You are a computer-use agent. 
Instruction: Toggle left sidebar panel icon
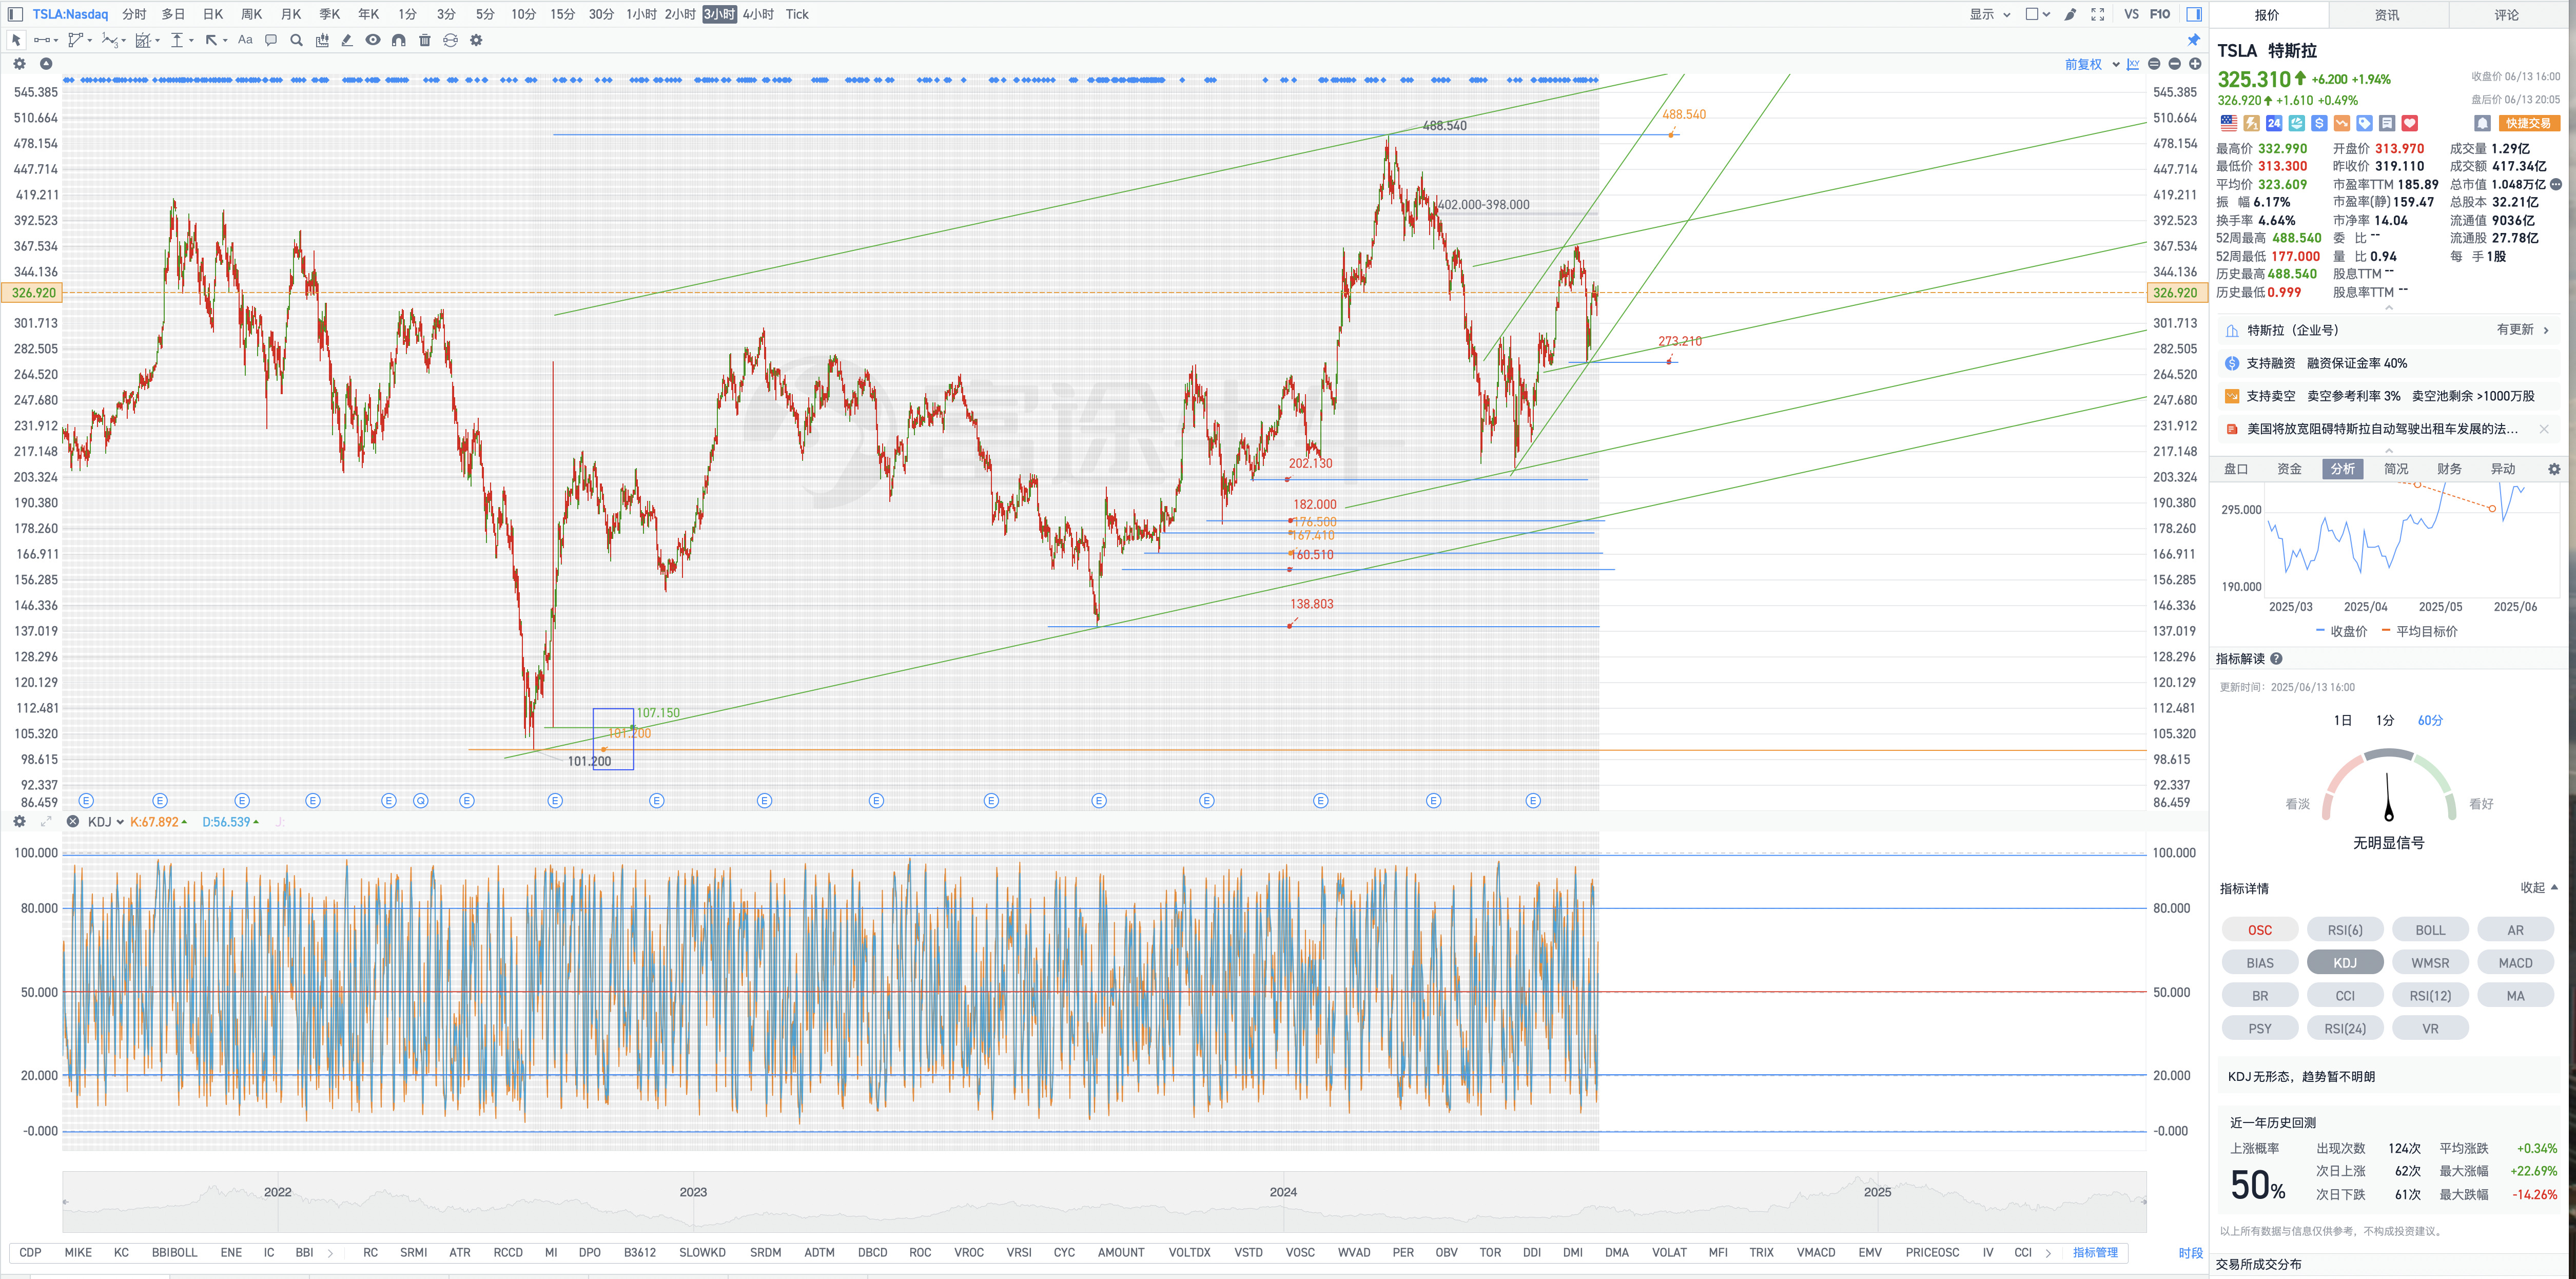tap(15, 14)
